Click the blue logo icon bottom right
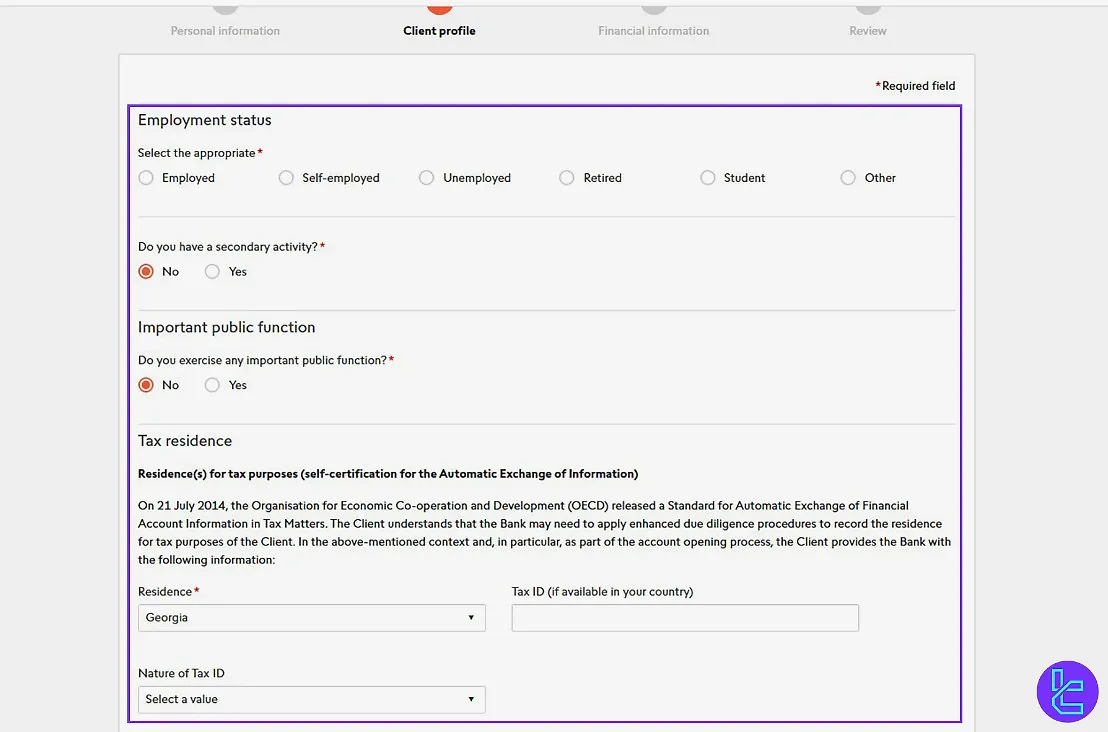The width and height of the screenshot is (1108, 732). tap(1068, 691)
